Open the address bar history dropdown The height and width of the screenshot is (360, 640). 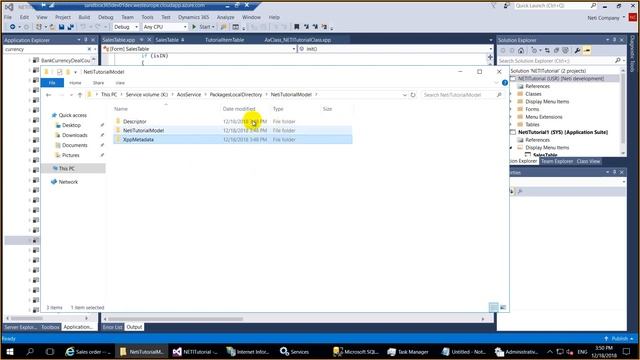pyautogui.click(x=404, y=95)
